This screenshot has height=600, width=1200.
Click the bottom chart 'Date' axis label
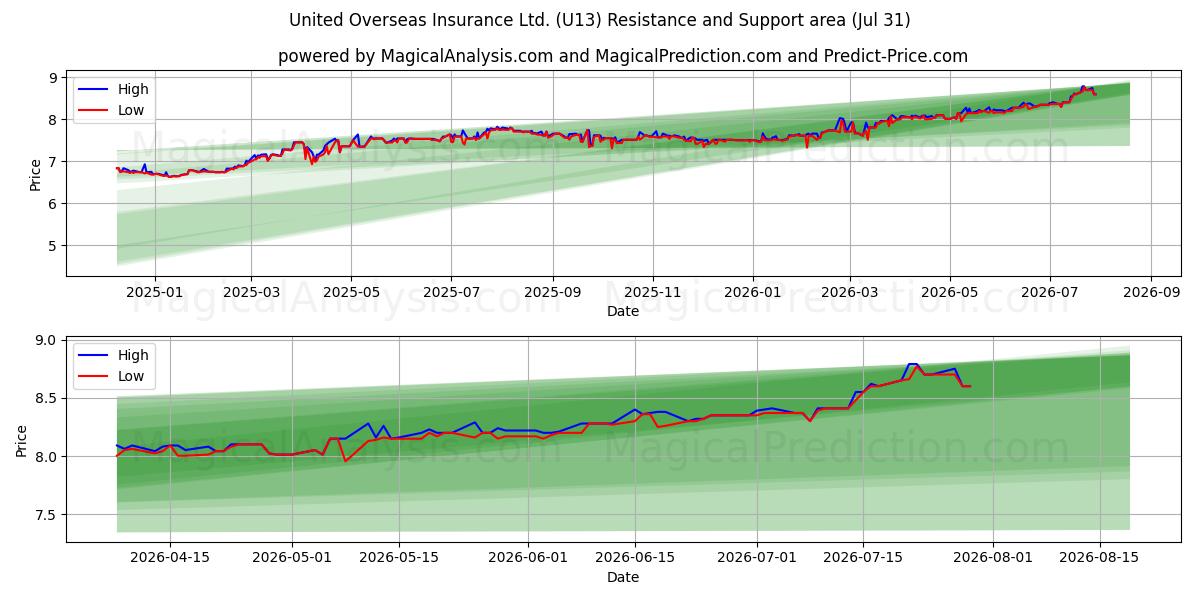point(623,577)
